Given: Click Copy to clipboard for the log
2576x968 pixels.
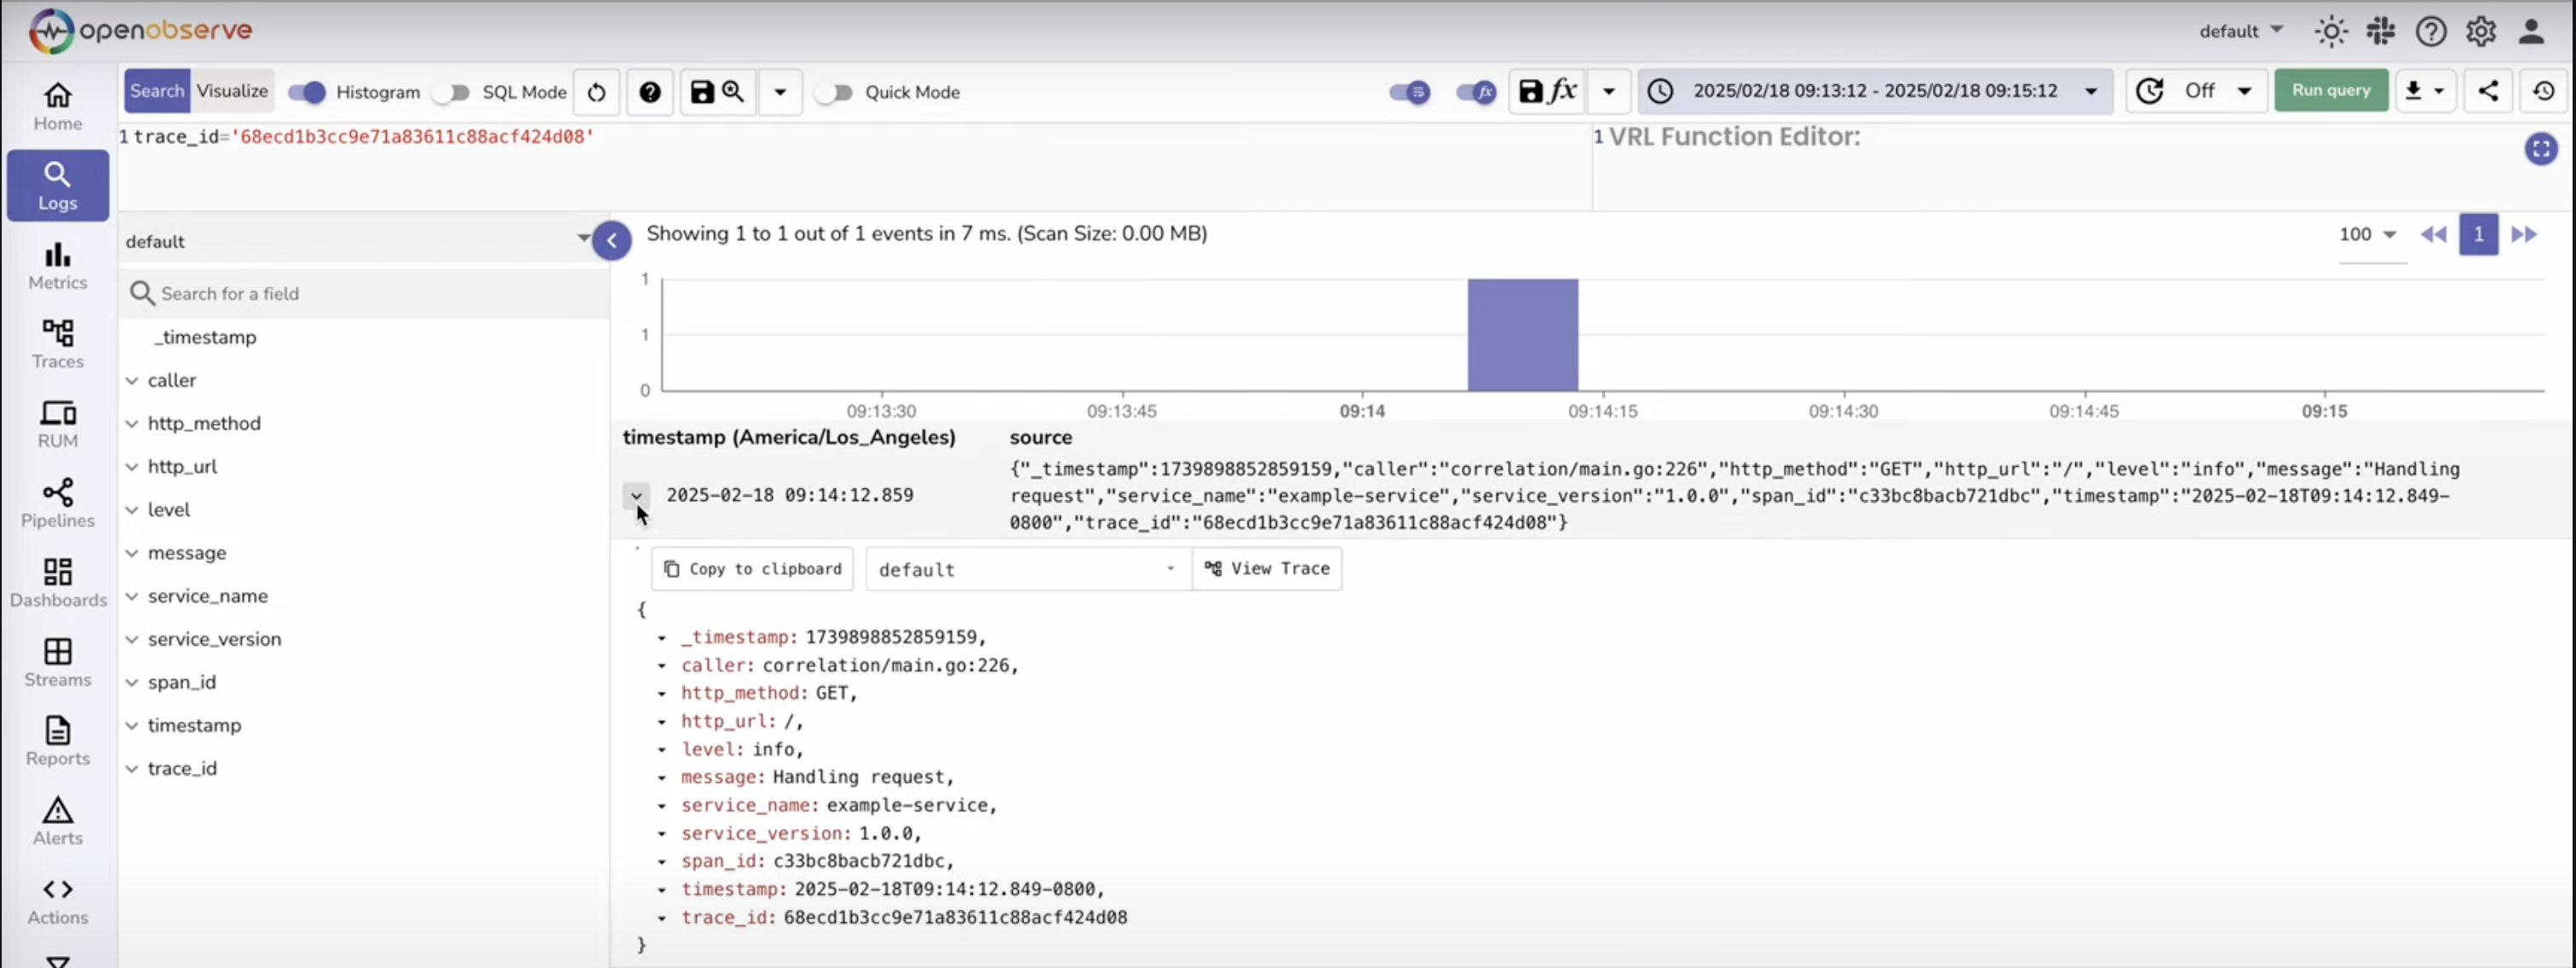Looking at the screenshot, I should pyautogui.click(x=751, y=568).
